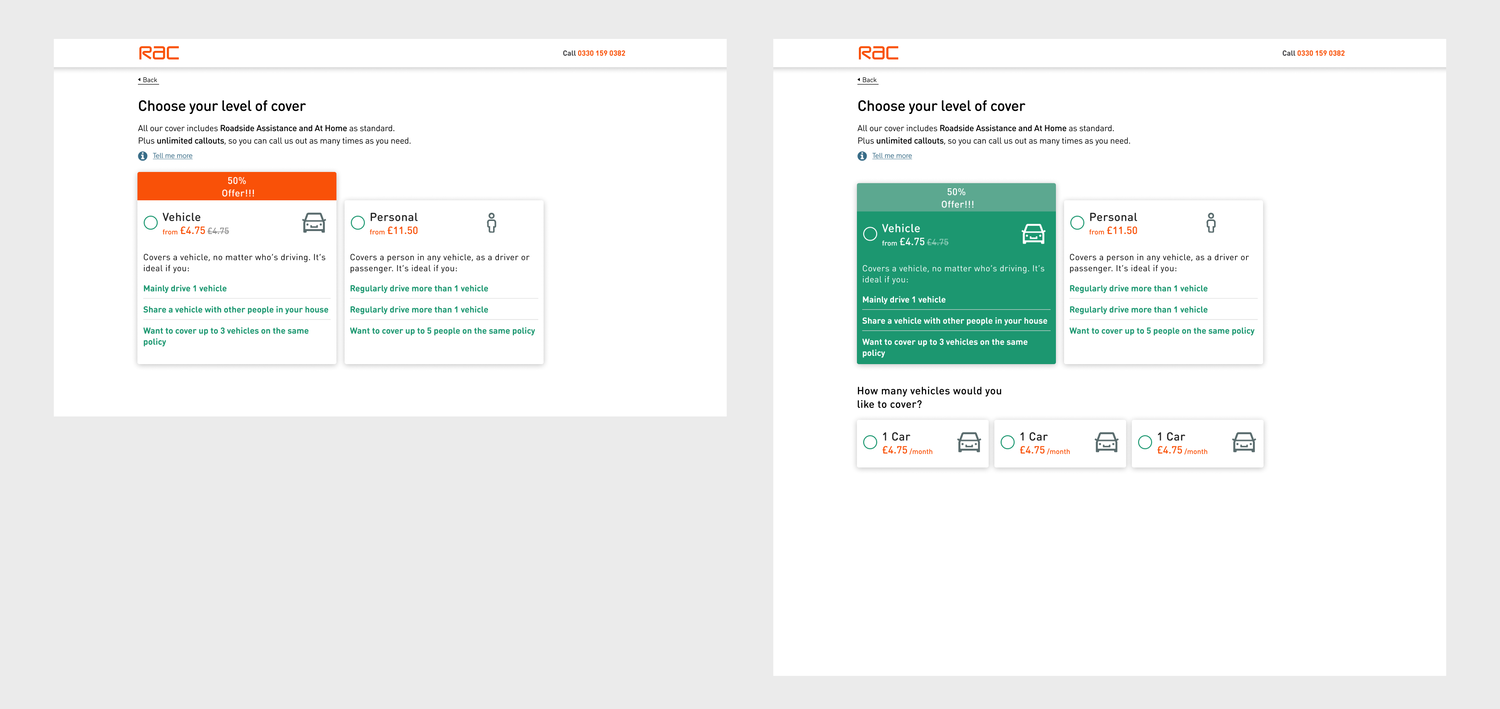Select the leftmost 1 Car radio button
Screen dimensions: 1500x709
coord(870,442)
